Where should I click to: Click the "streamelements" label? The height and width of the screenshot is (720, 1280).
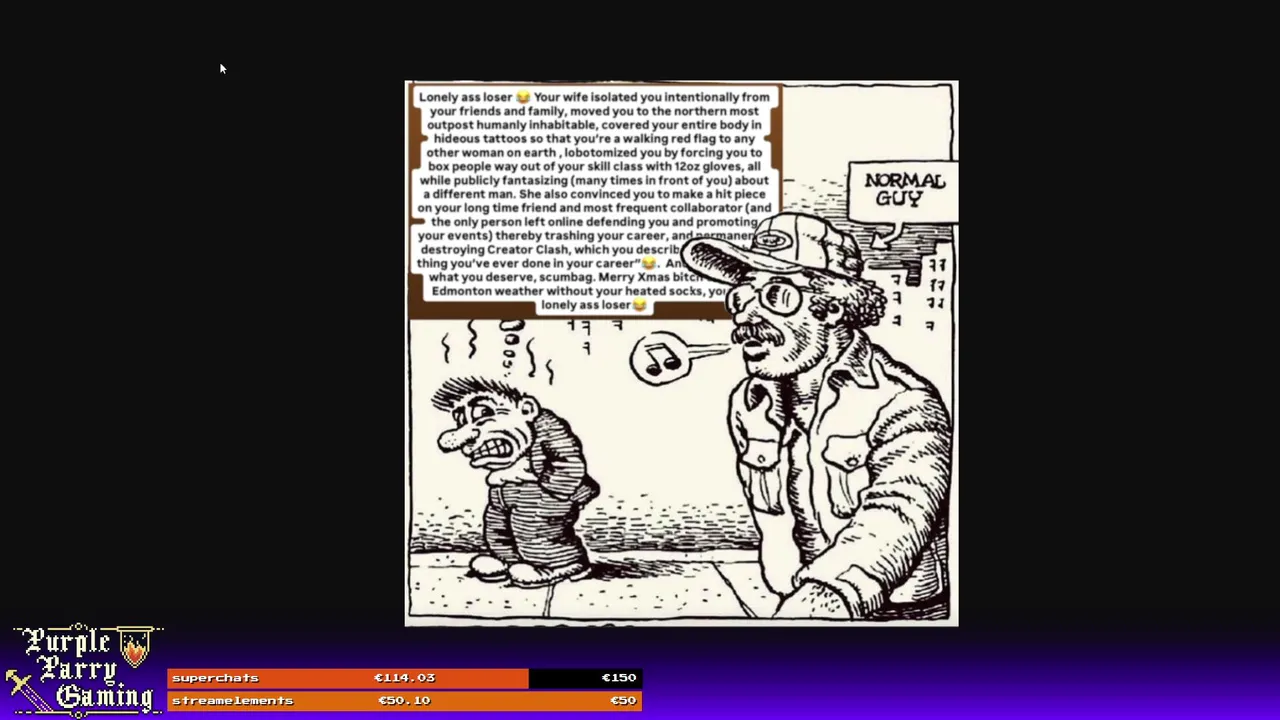[x=232, y=701]
